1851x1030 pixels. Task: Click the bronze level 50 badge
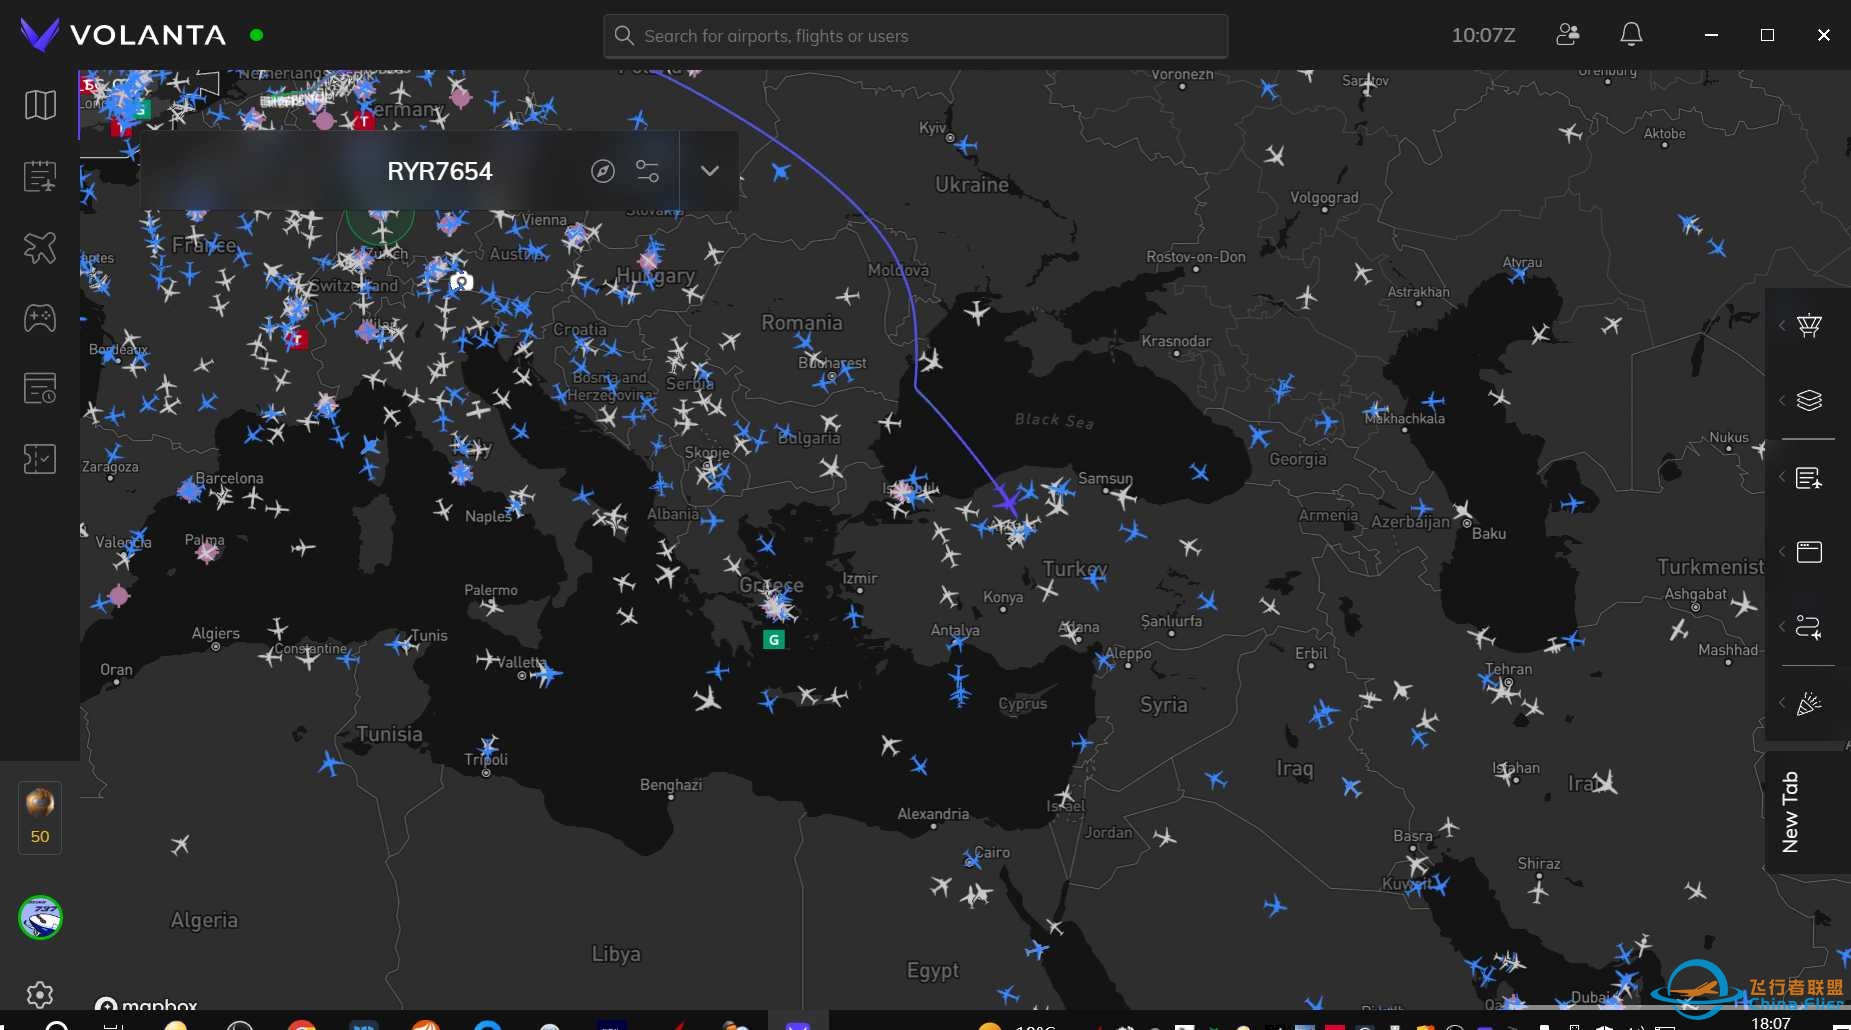tap(40, 817)
